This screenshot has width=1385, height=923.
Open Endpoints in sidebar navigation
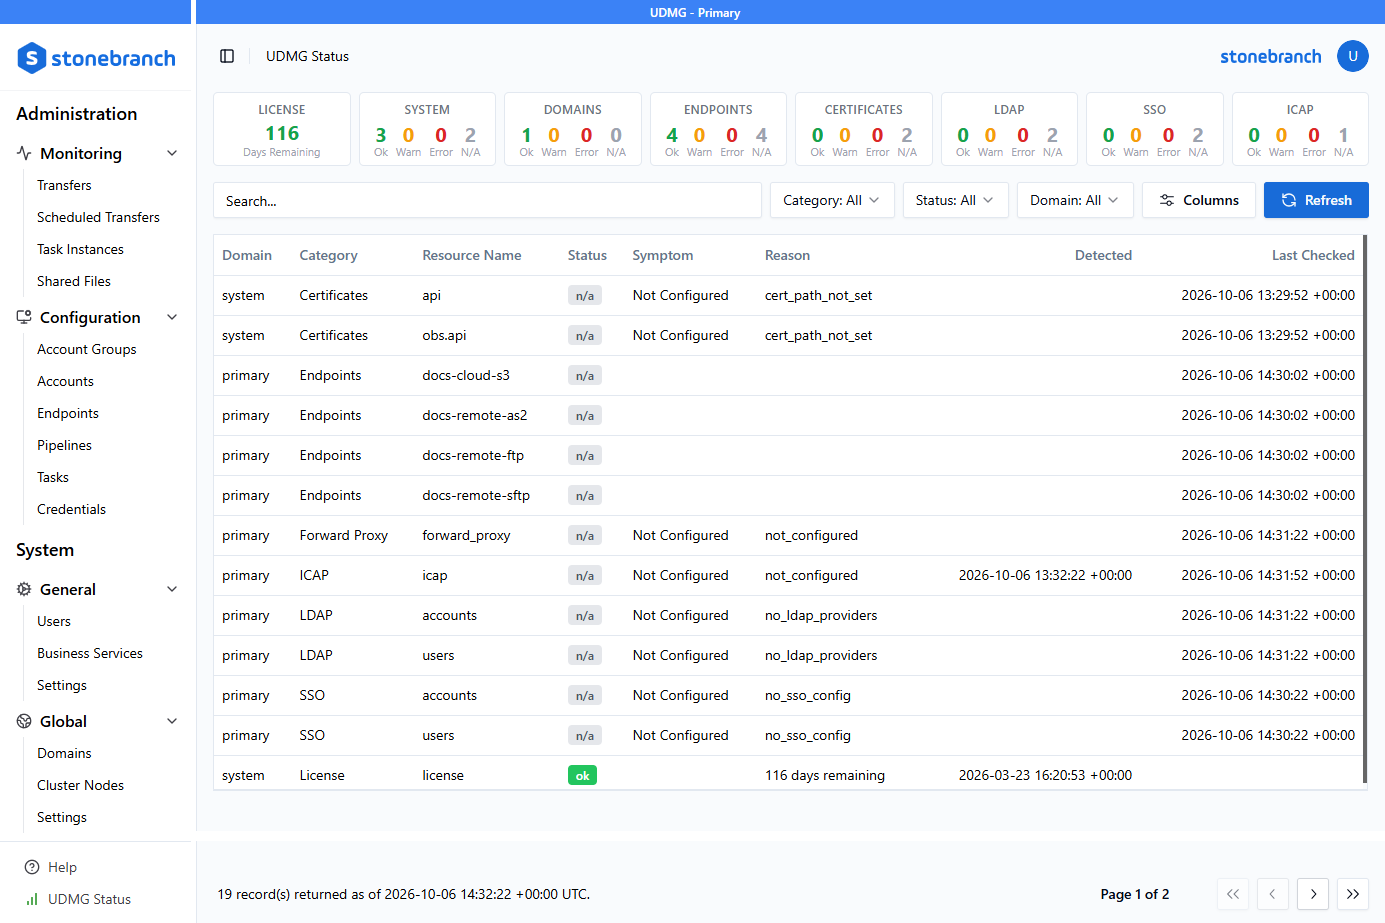68,413
